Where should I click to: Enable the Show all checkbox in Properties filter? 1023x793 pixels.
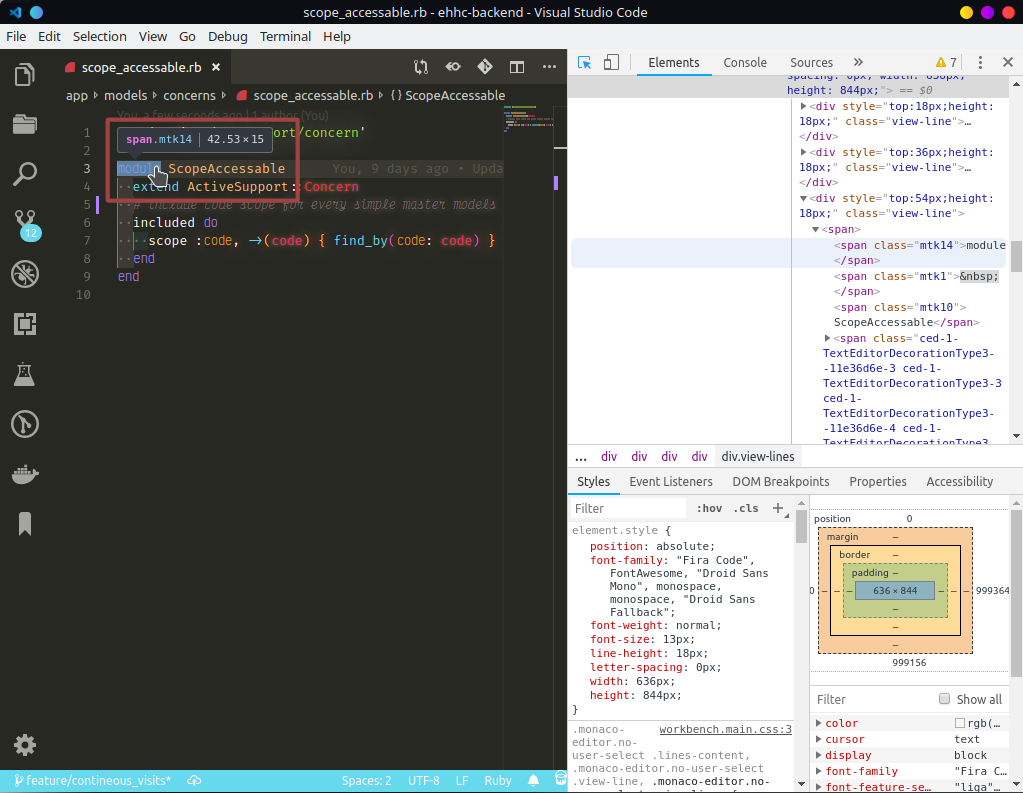[x=944, y=698]
